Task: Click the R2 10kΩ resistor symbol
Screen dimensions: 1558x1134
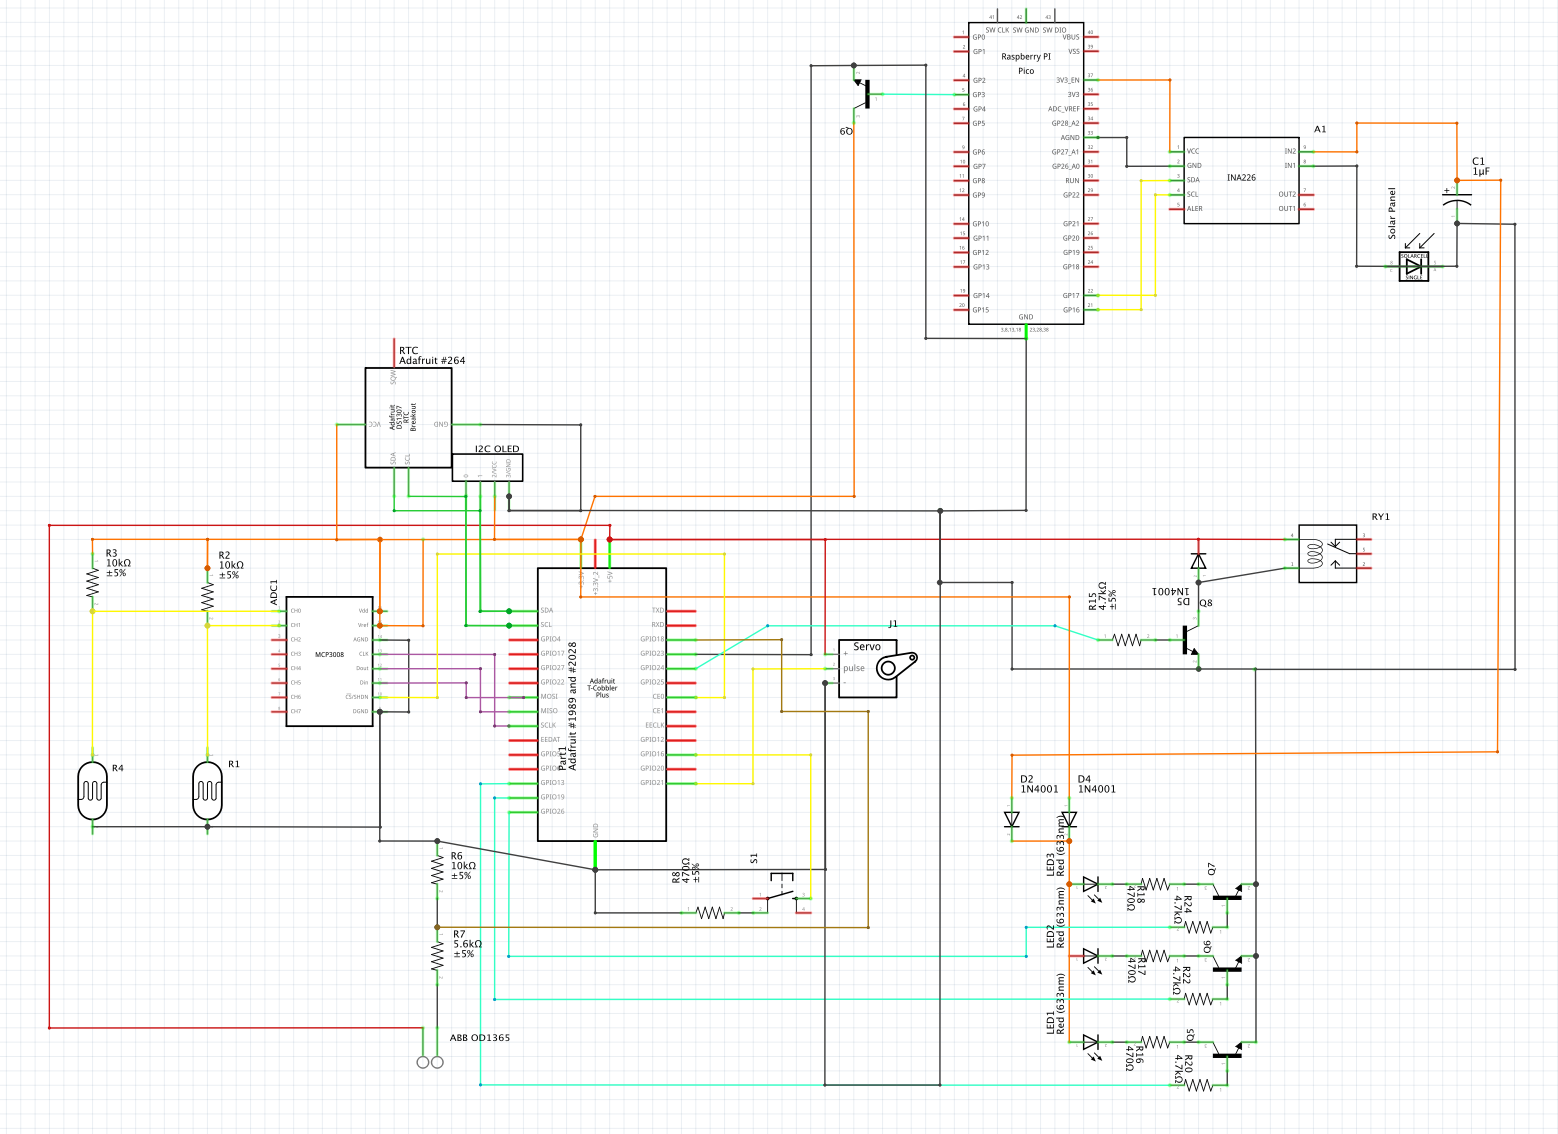Action: 207,595
